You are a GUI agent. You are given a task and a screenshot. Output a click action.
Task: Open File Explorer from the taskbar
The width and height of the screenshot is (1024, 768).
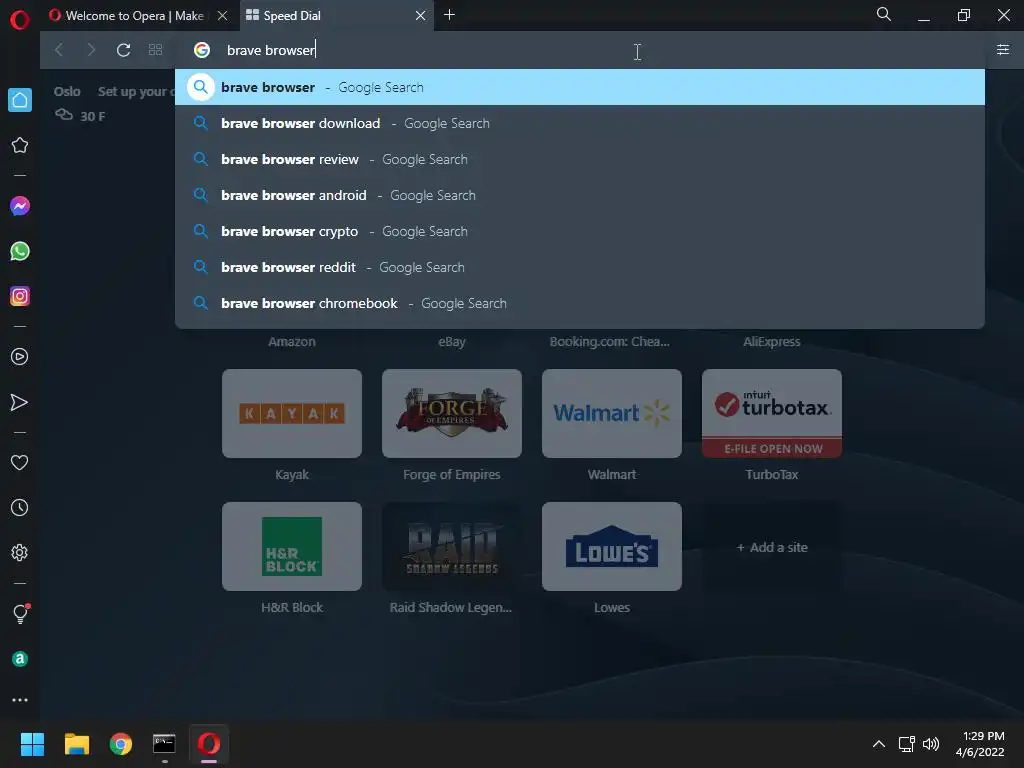76,744
